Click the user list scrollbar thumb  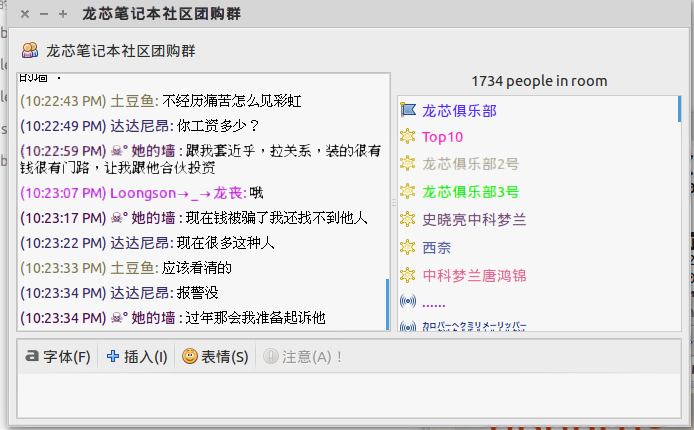[679, 109]
